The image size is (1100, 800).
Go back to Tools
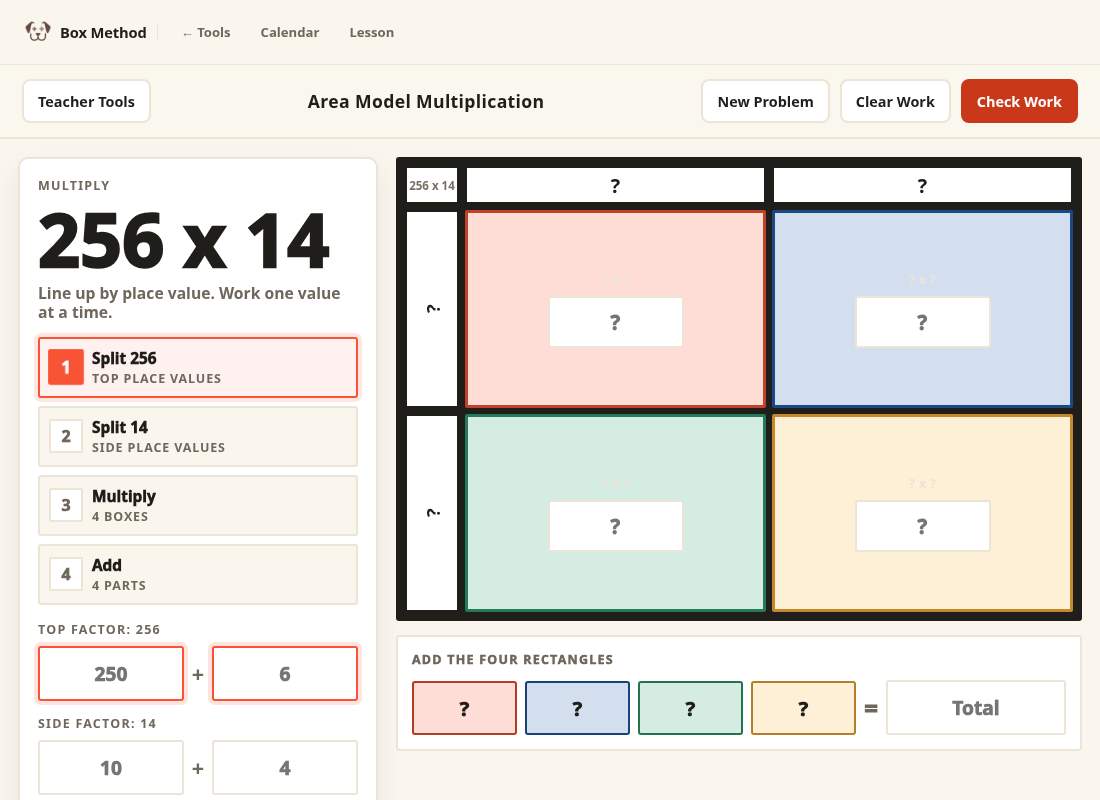click(206, 32)
